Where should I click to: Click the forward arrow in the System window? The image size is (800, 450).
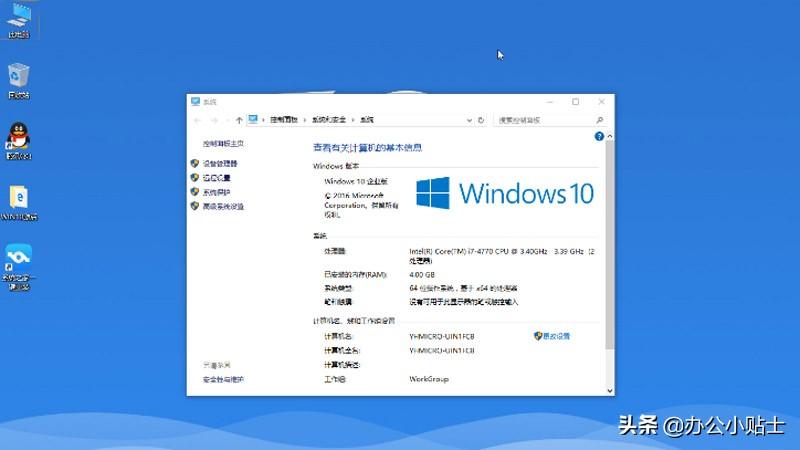click(x=214, y=120)
